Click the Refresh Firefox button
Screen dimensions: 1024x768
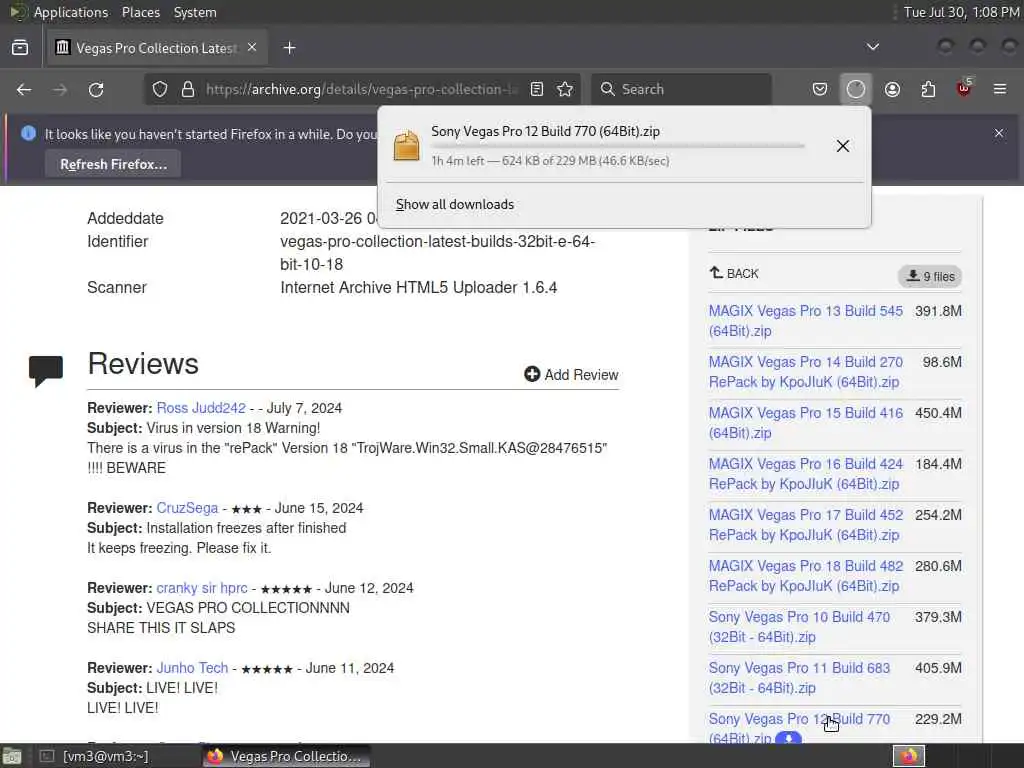coord(113,164)
